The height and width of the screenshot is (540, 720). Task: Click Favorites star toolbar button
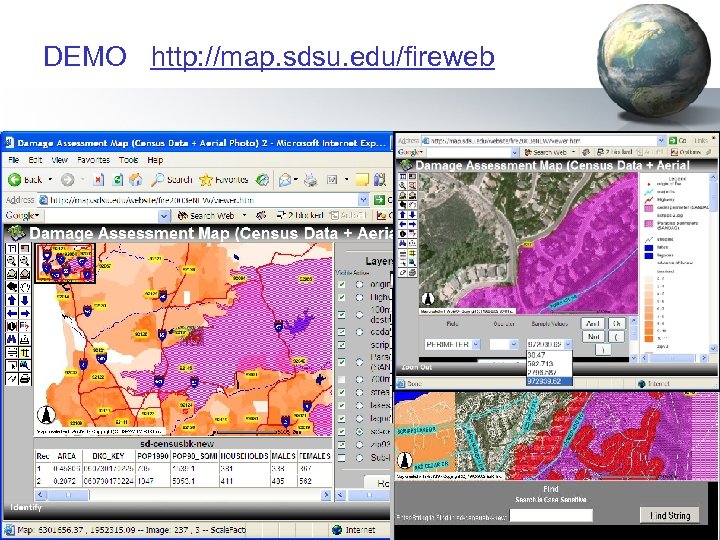224,180
